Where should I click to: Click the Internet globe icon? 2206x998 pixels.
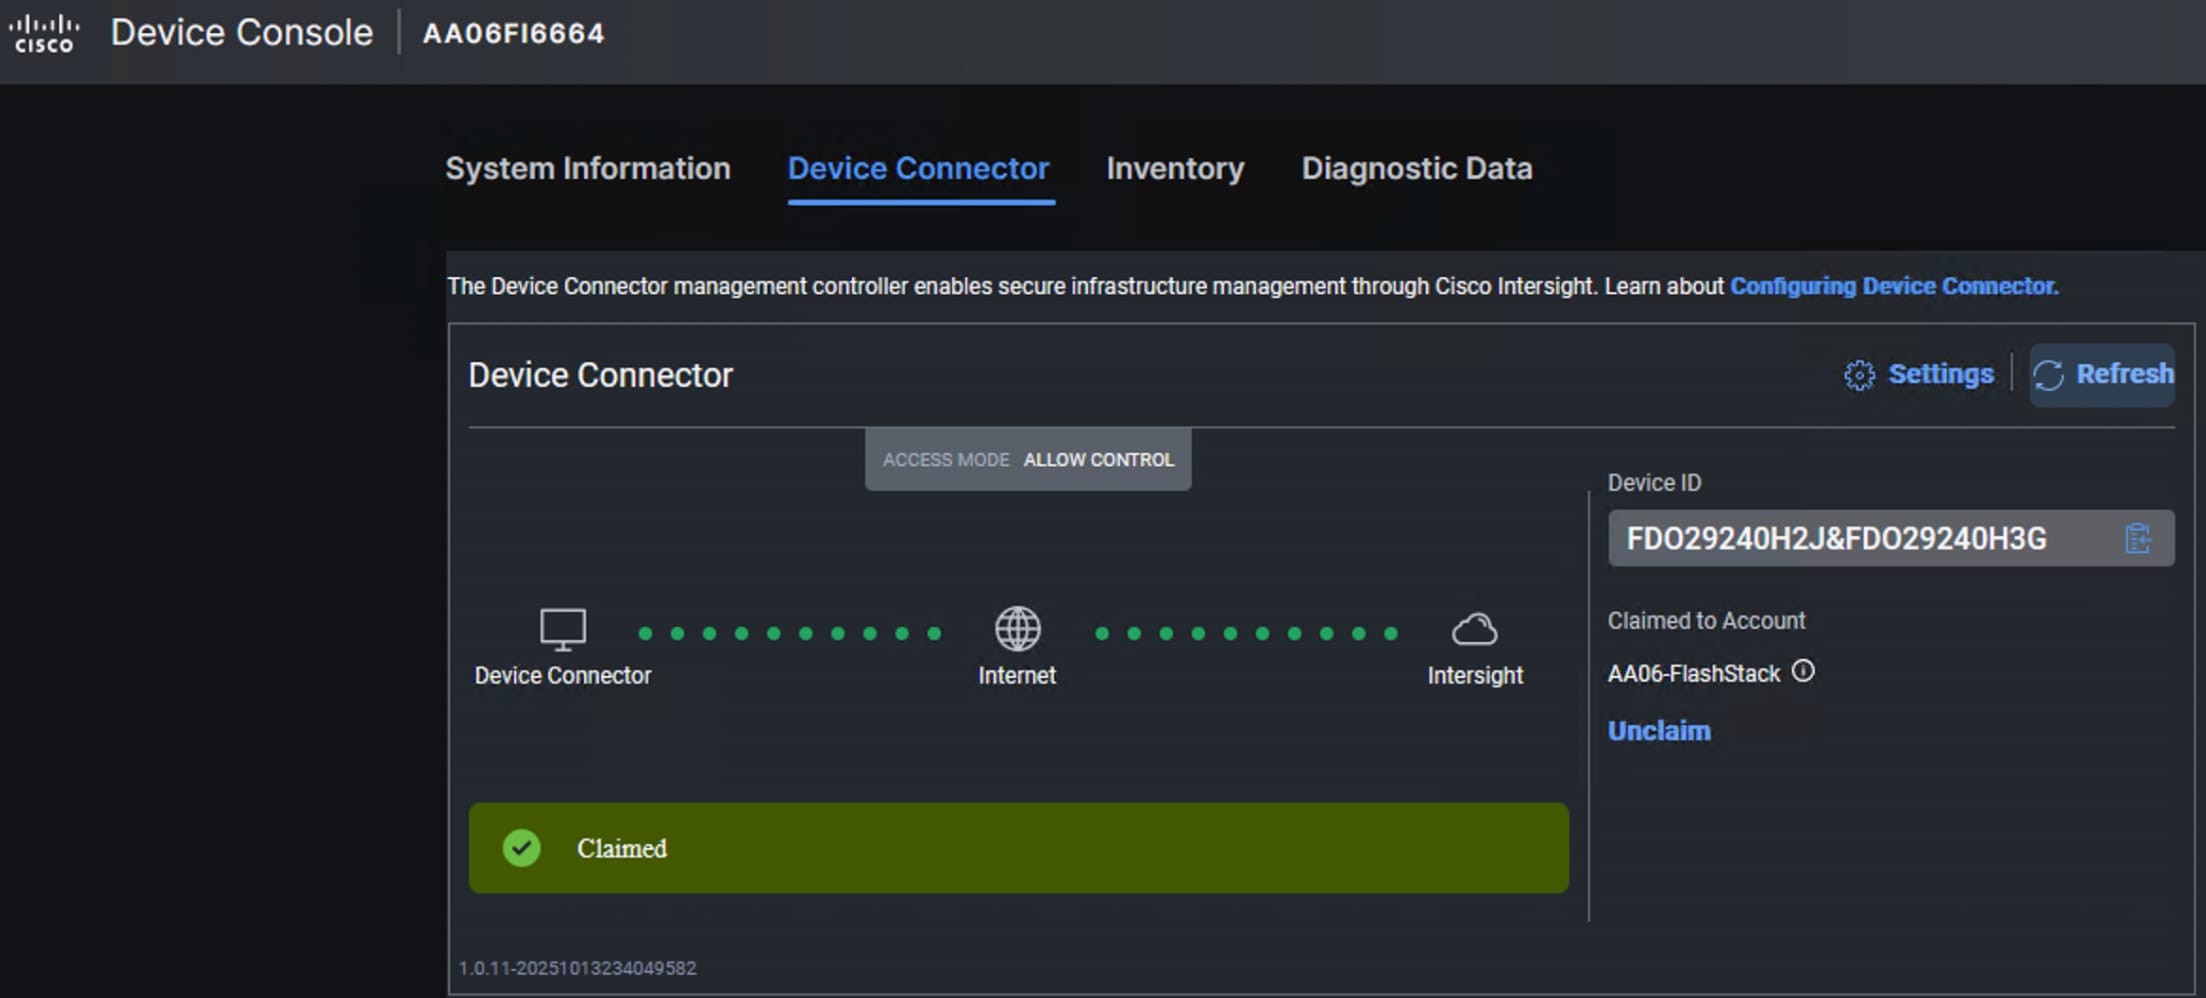coord(1017,628)
